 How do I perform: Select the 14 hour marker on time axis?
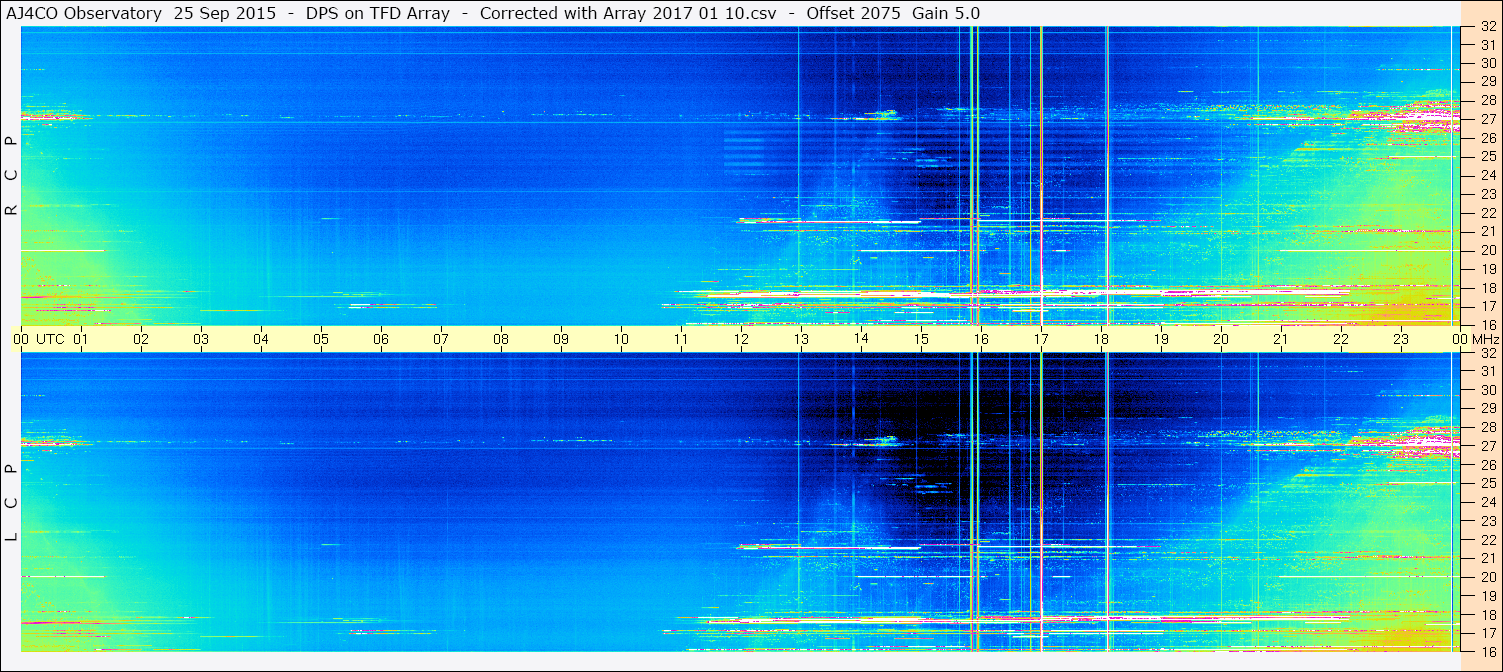861,339
